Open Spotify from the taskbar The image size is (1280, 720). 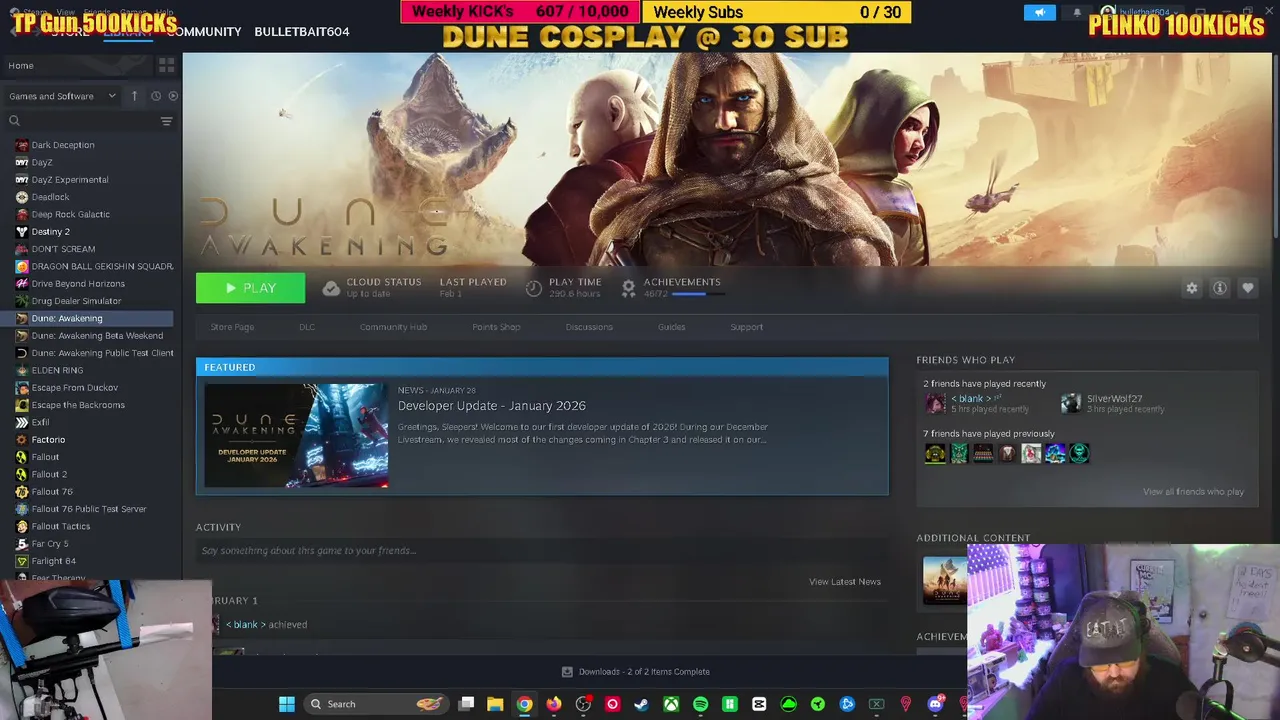coord(700,704)
